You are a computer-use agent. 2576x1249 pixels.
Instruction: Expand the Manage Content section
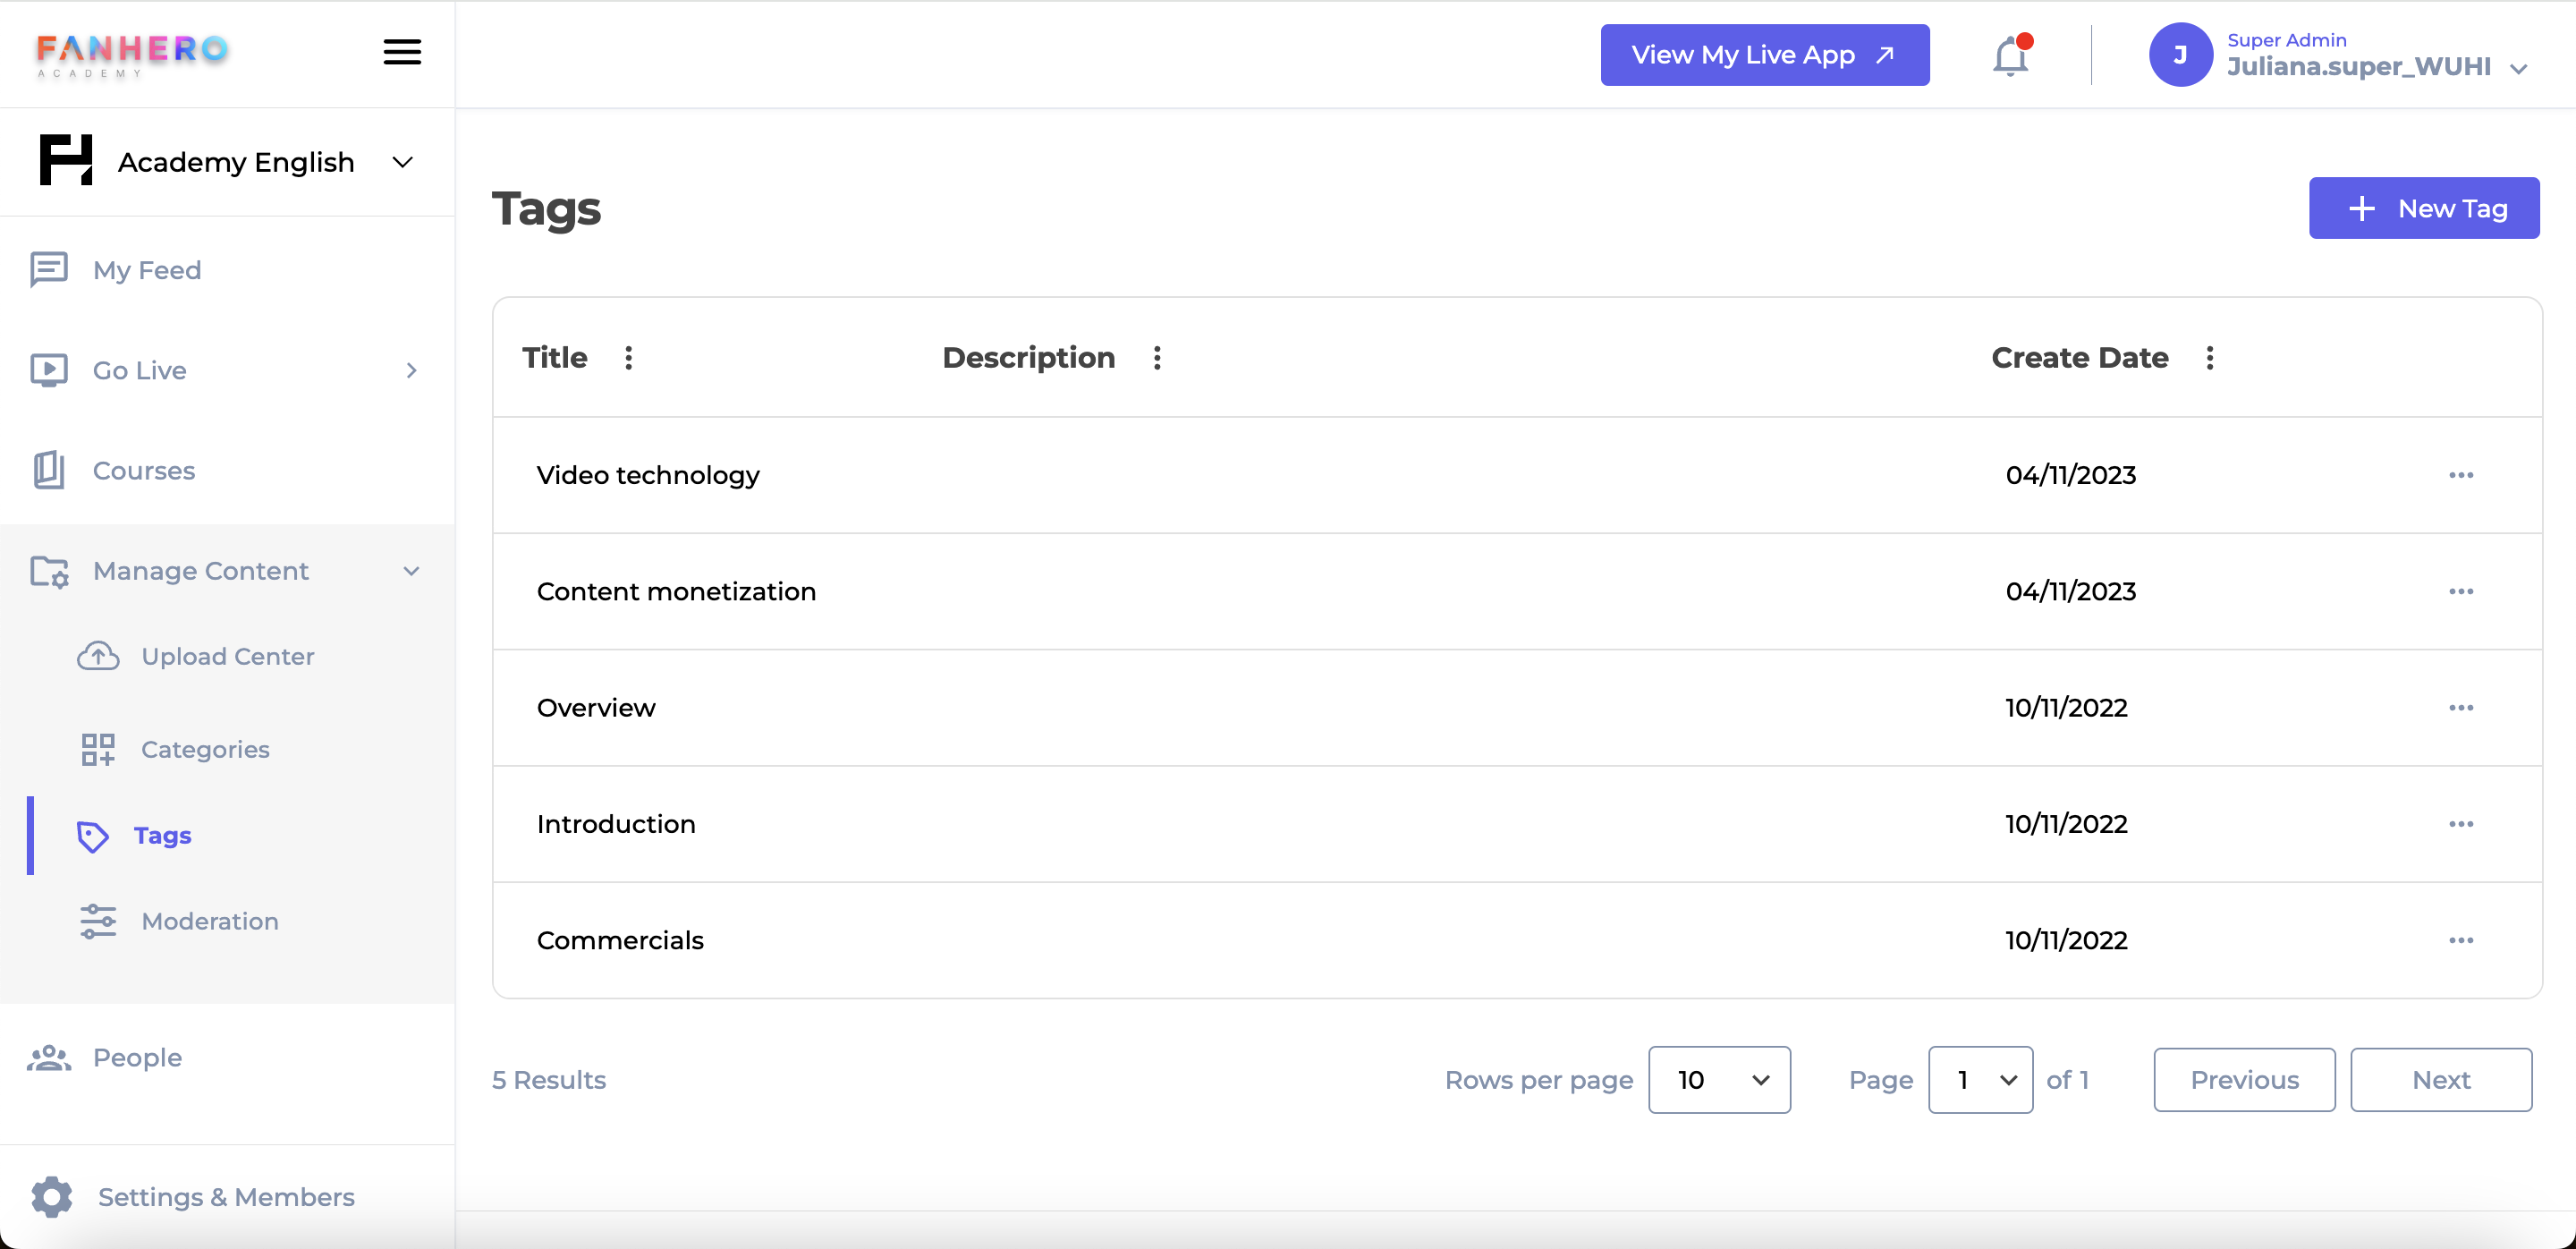click(x=416, y=570)
